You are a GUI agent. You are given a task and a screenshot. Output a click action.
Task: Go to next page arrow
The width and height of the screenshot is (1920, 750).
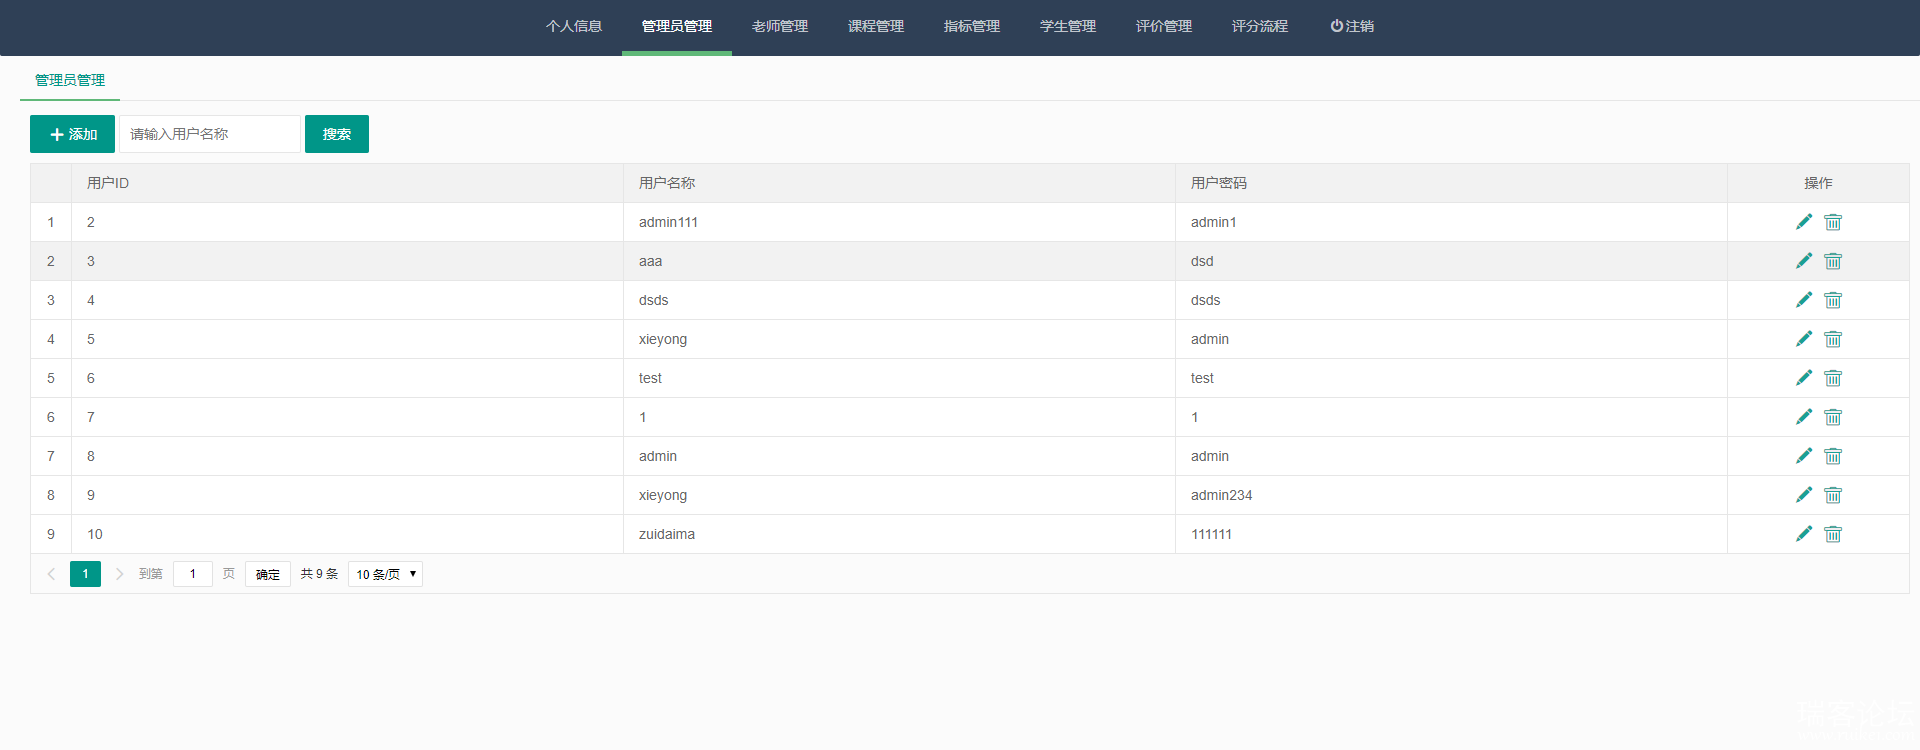point(120,574)
